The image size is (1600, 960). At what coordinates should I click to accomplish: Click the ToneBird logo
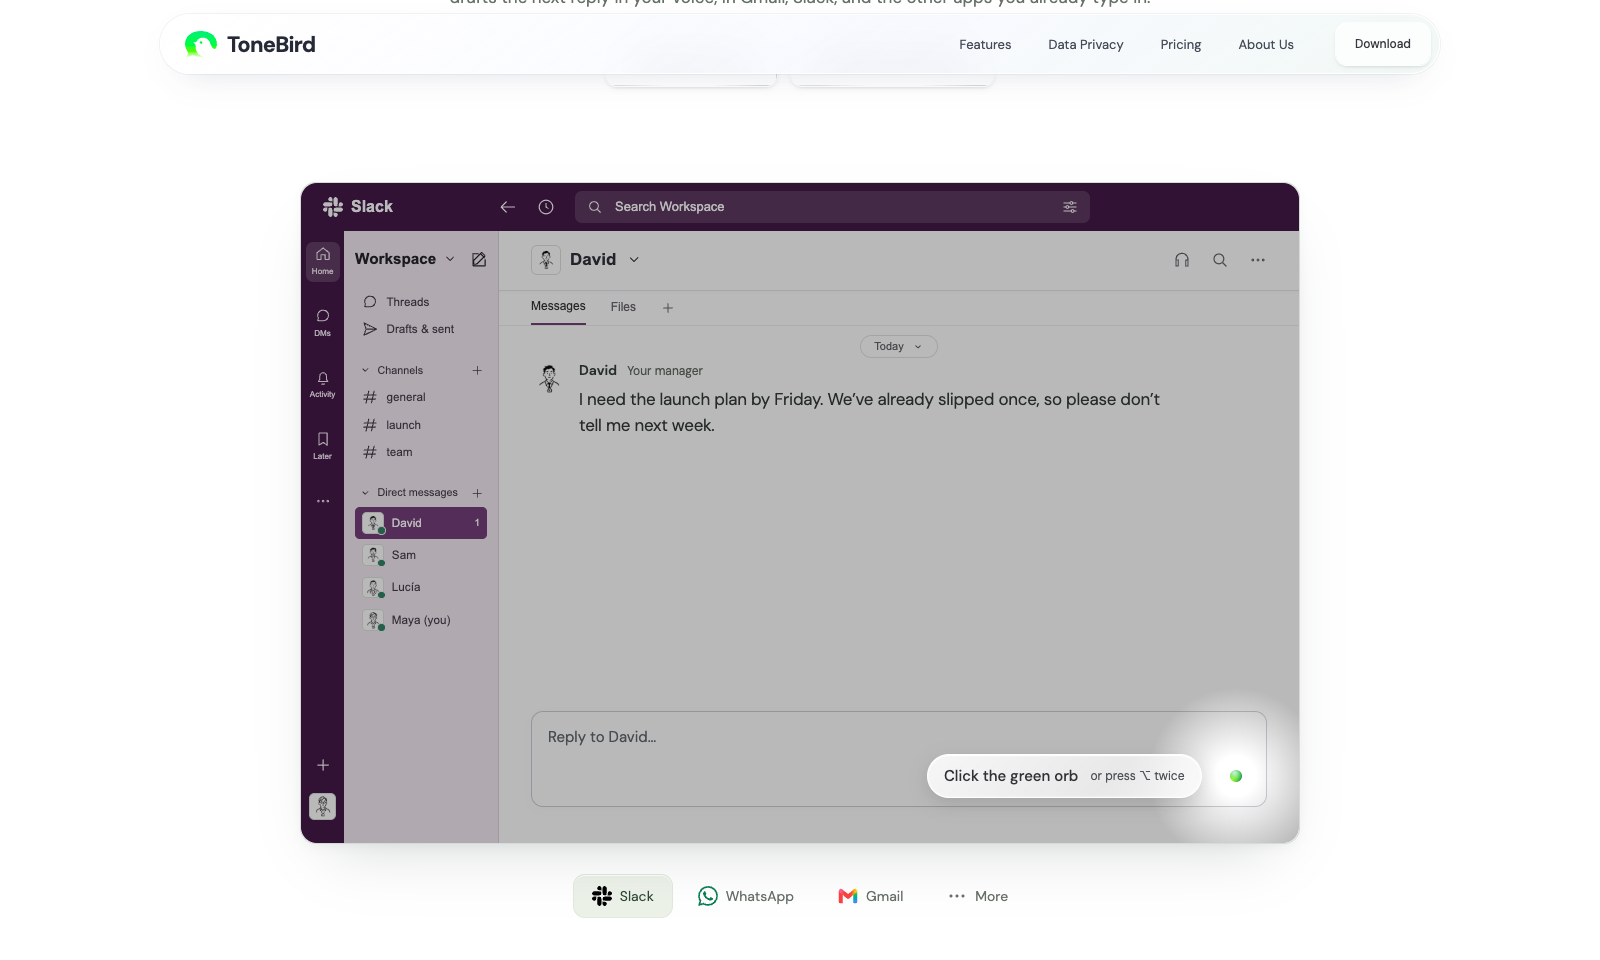(x=250, y=44)
